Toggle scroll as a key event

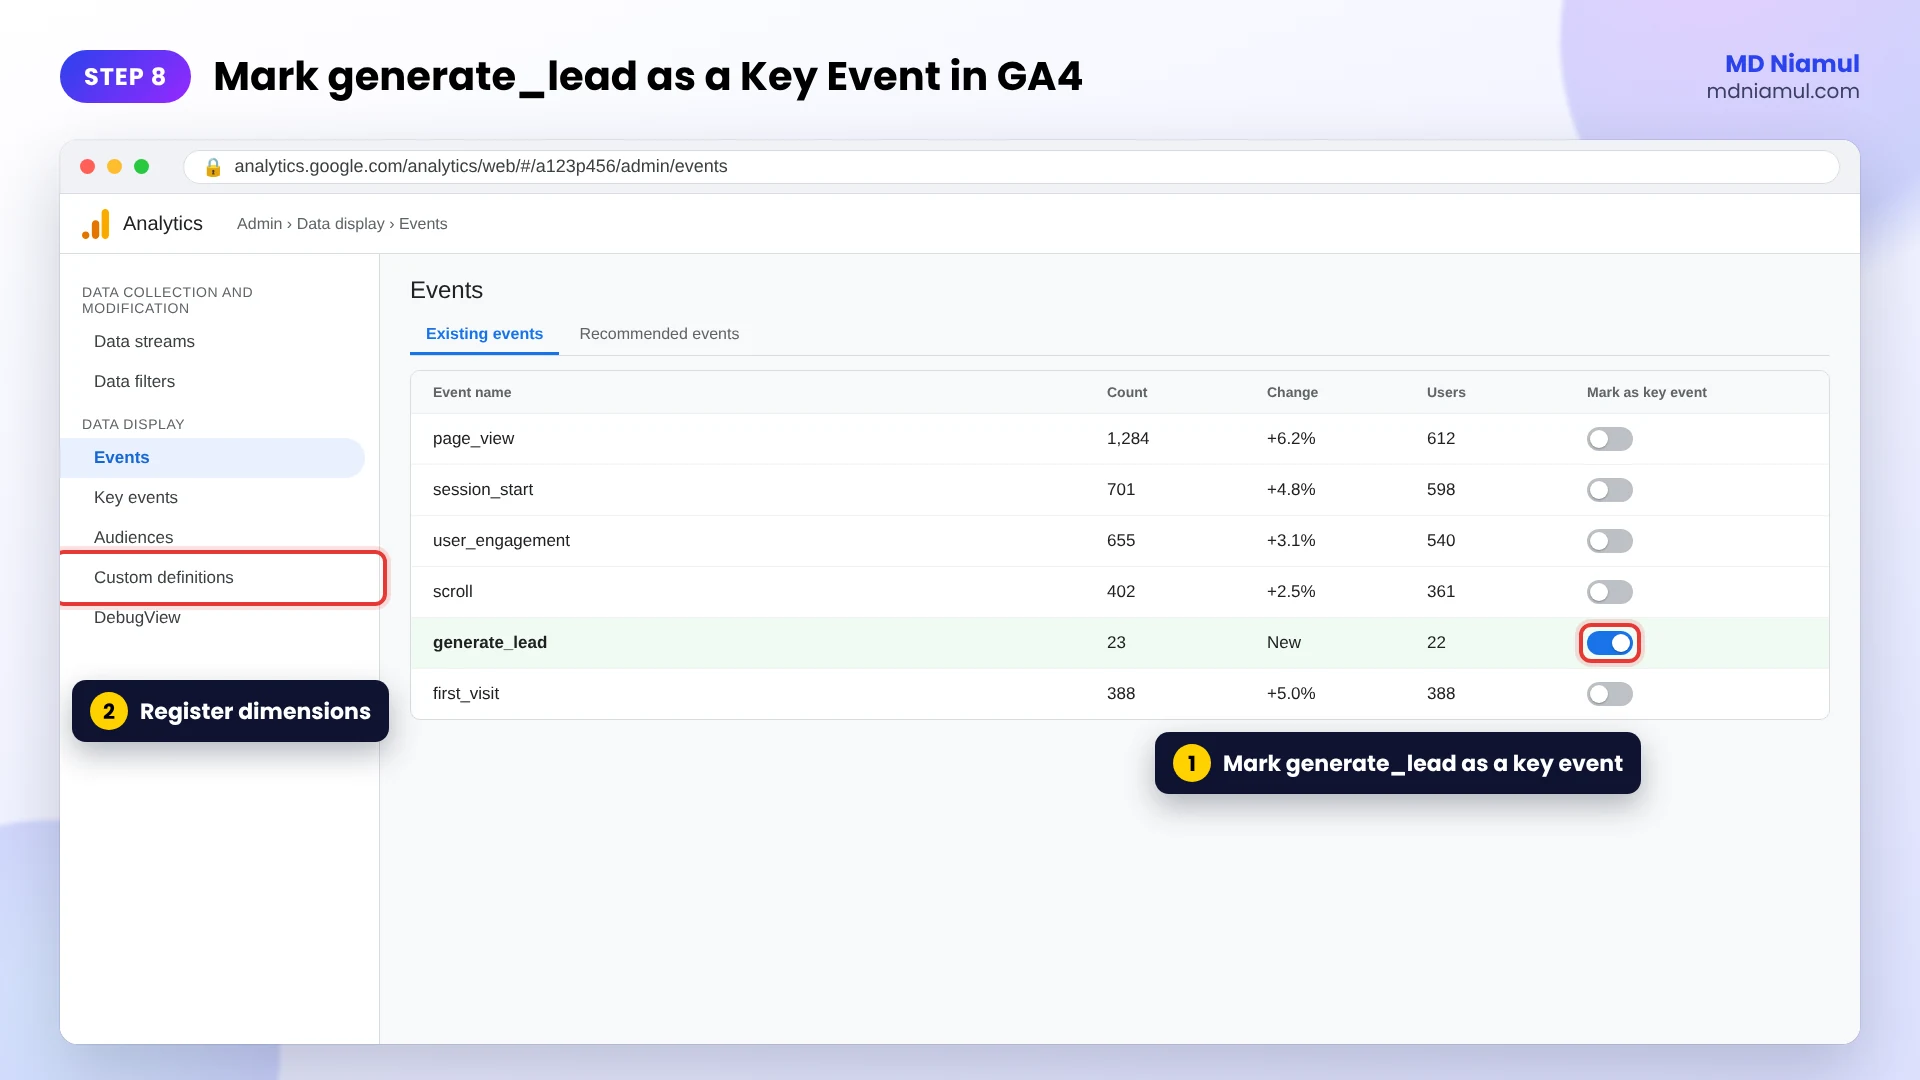1609,592
